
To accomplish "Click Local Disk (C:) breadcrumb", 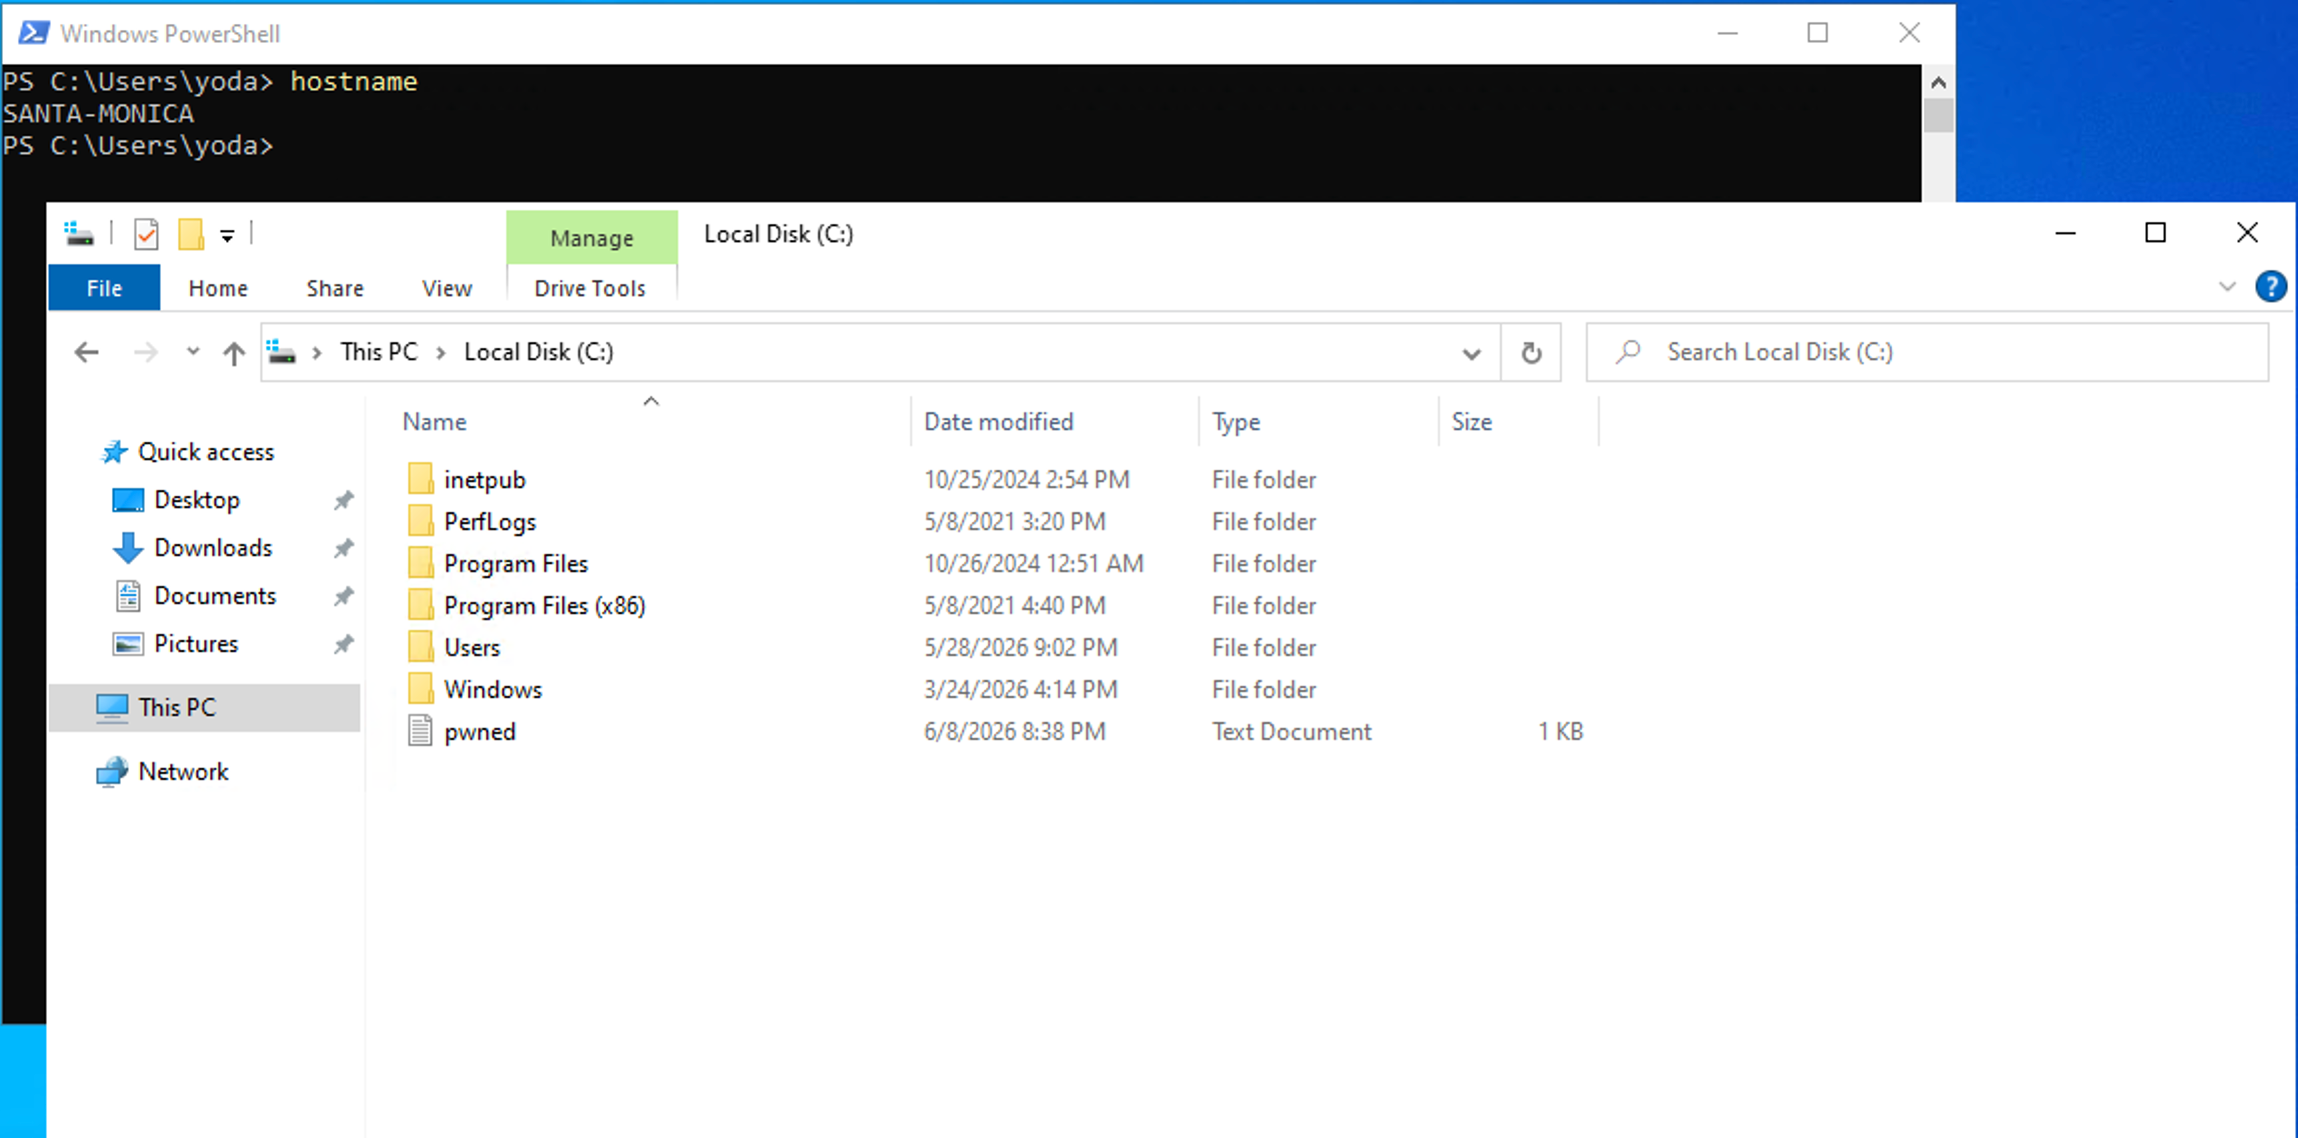I will click(539, 352).
